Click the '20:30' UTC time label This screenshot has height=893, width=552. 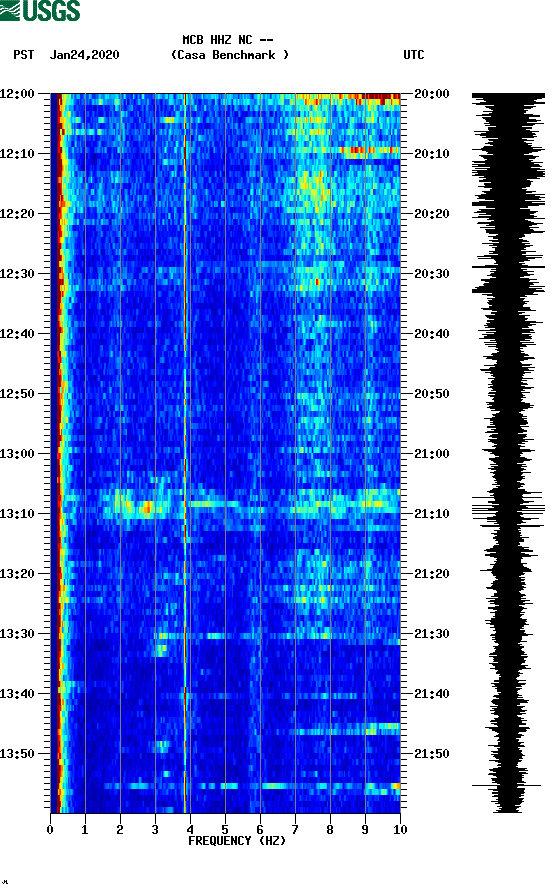[432, 273]
